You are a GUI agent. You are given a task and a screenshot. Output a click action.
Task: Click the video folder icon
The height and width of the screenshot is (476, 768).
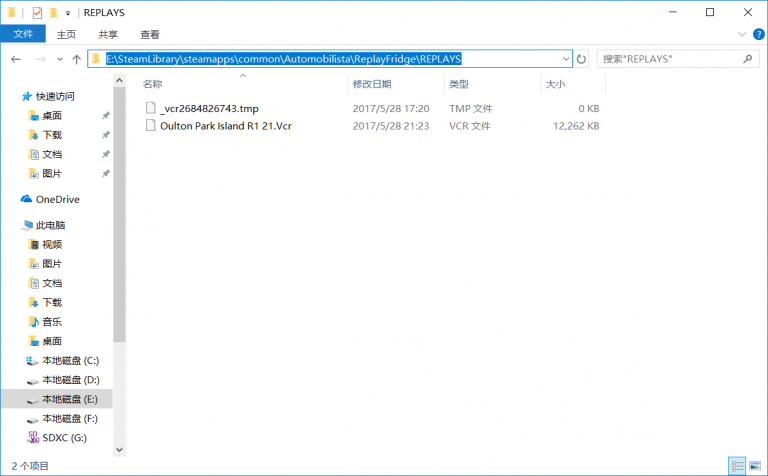click(x=33, y=244)
